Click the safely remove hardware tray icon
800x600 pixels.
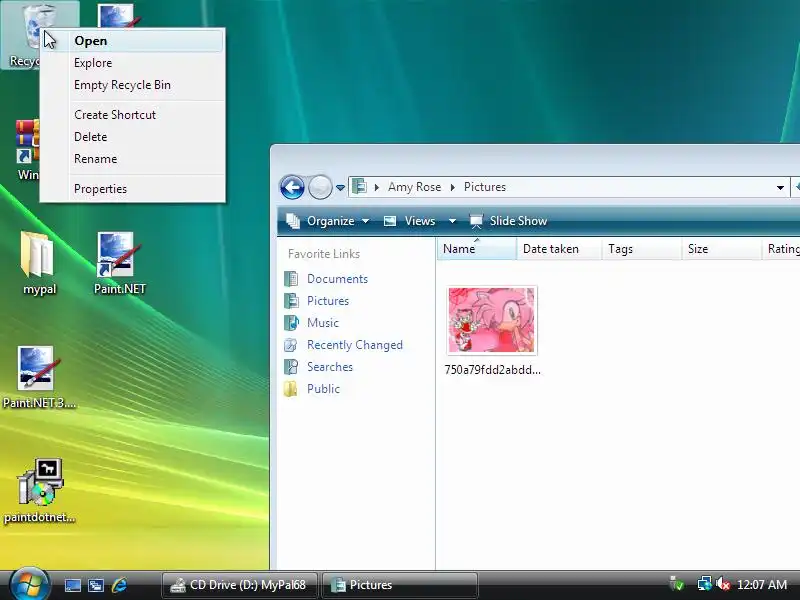pos(677,584)
